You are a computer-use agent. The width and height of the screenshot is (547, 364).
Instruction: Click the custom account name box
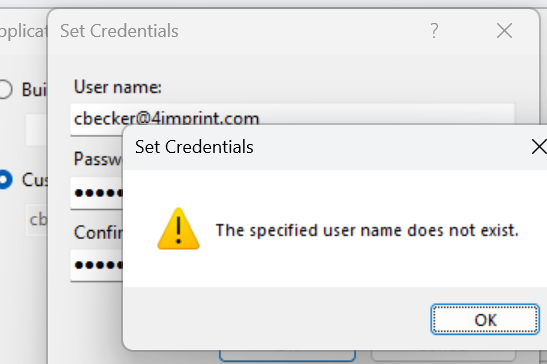[37, 220]
